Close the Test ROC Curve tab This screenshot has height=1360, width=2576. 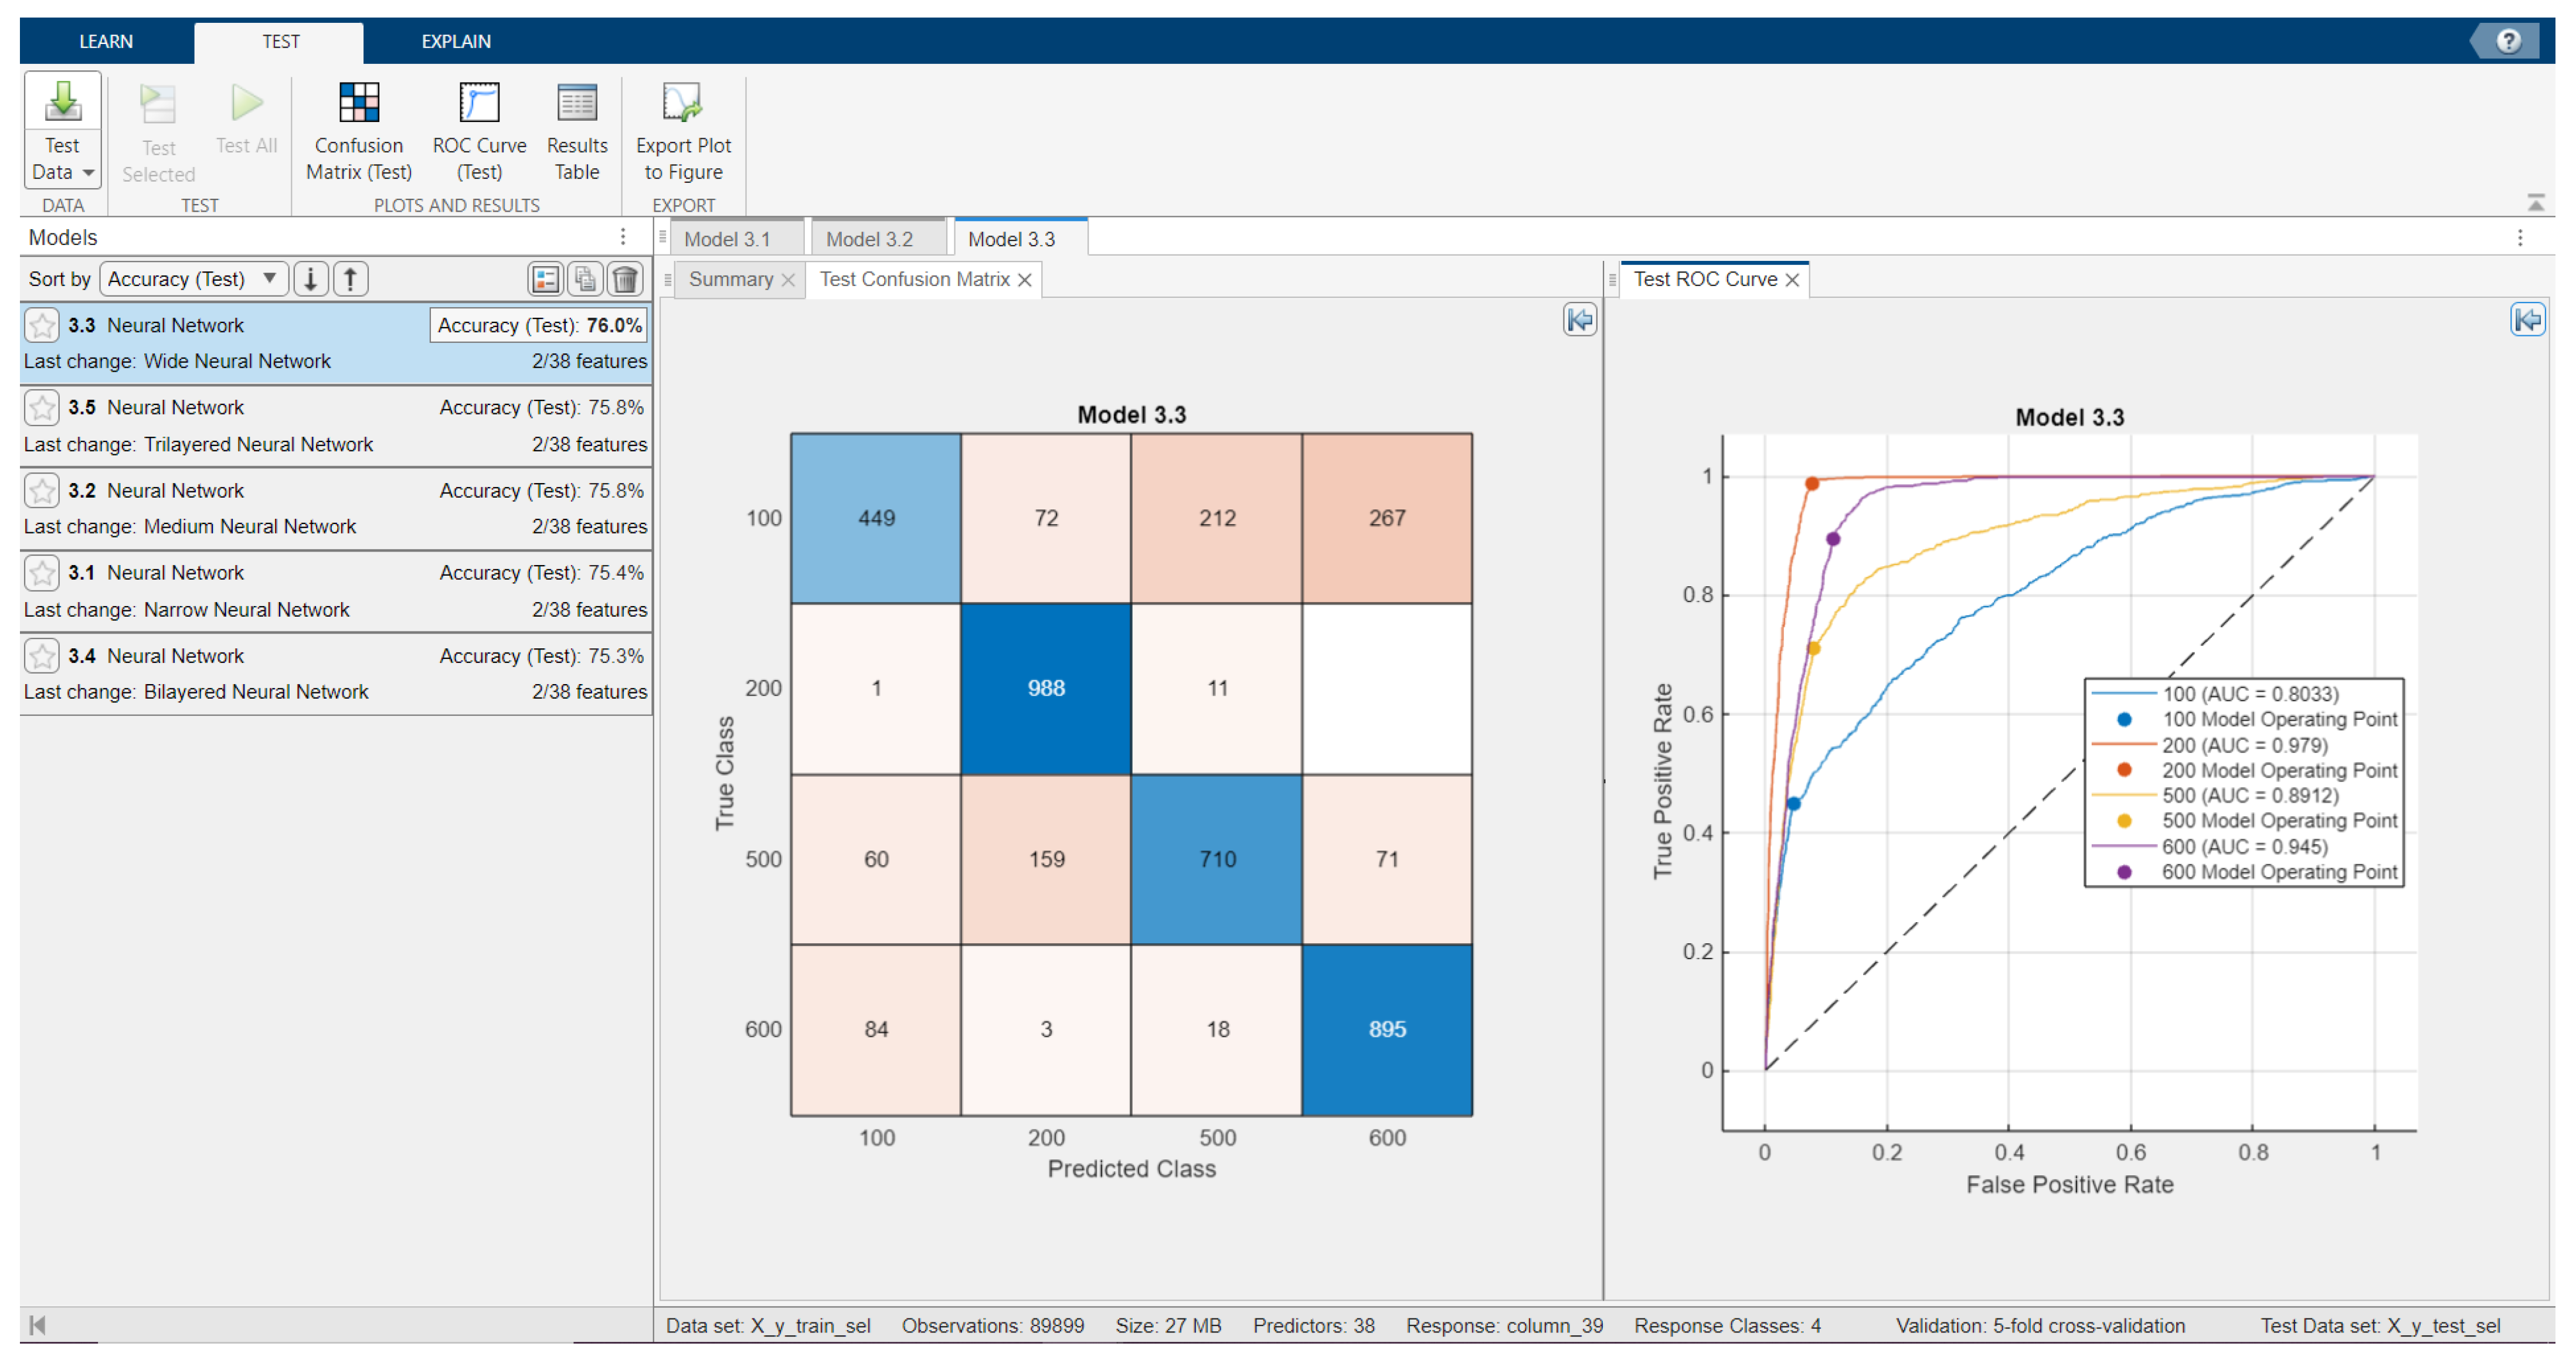1792,280
